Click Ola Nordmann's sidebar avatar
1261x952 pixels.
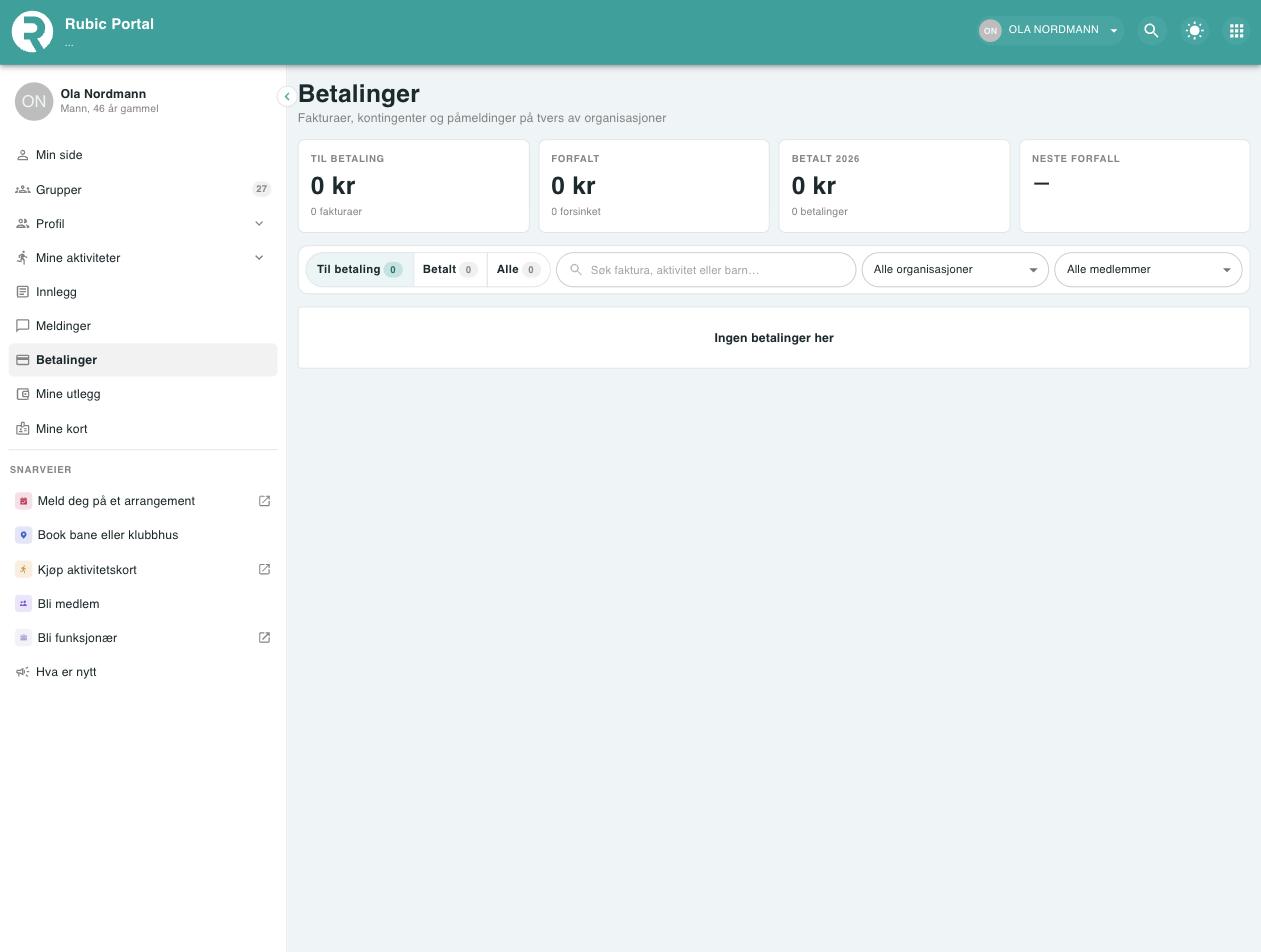tap(34, 101)
